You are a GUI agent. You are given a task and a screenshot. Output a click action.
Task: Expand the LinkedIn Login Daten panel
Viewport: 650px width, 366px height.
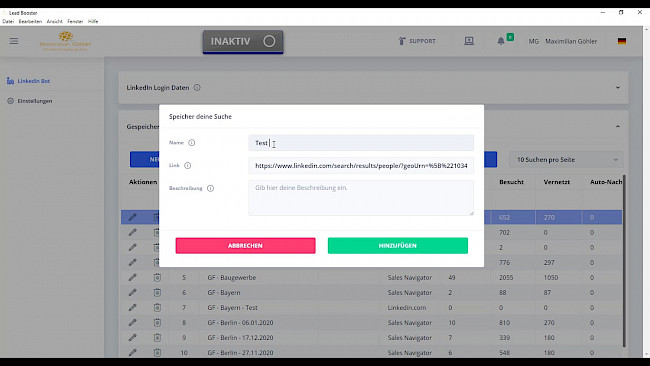tap(618, 87)
